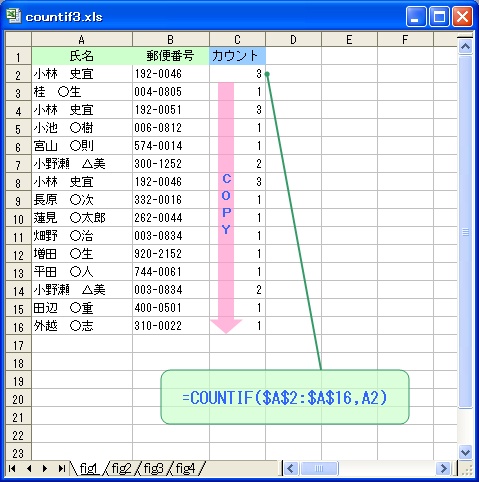This screenshot has height=482, width=479.
Task: Select column F header
Action: point(405,39)
